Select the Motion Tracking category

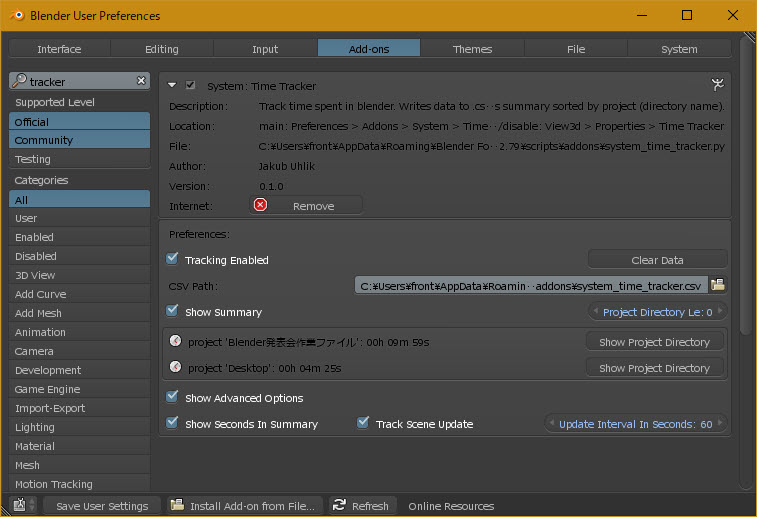[x=80, y=484]
